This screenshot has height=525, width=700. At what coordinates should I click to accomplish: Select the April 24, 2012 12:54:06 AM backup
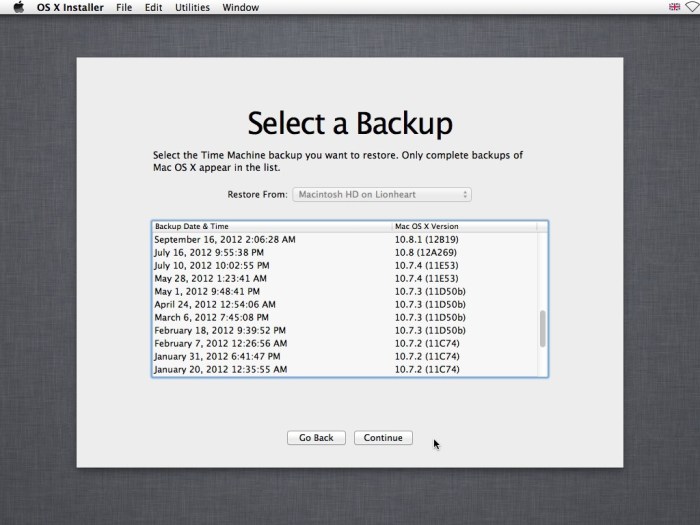coord(345,304)
